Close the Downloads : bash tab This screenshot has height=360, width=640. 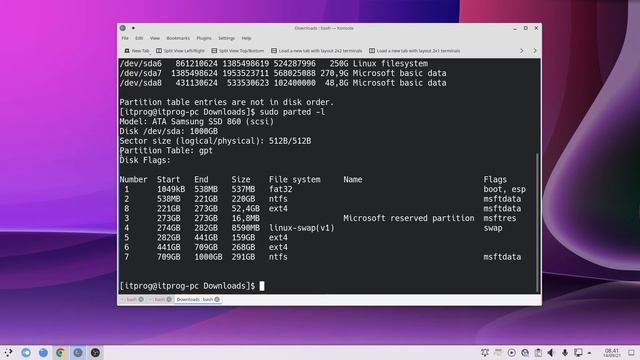[x=217, y=300]
